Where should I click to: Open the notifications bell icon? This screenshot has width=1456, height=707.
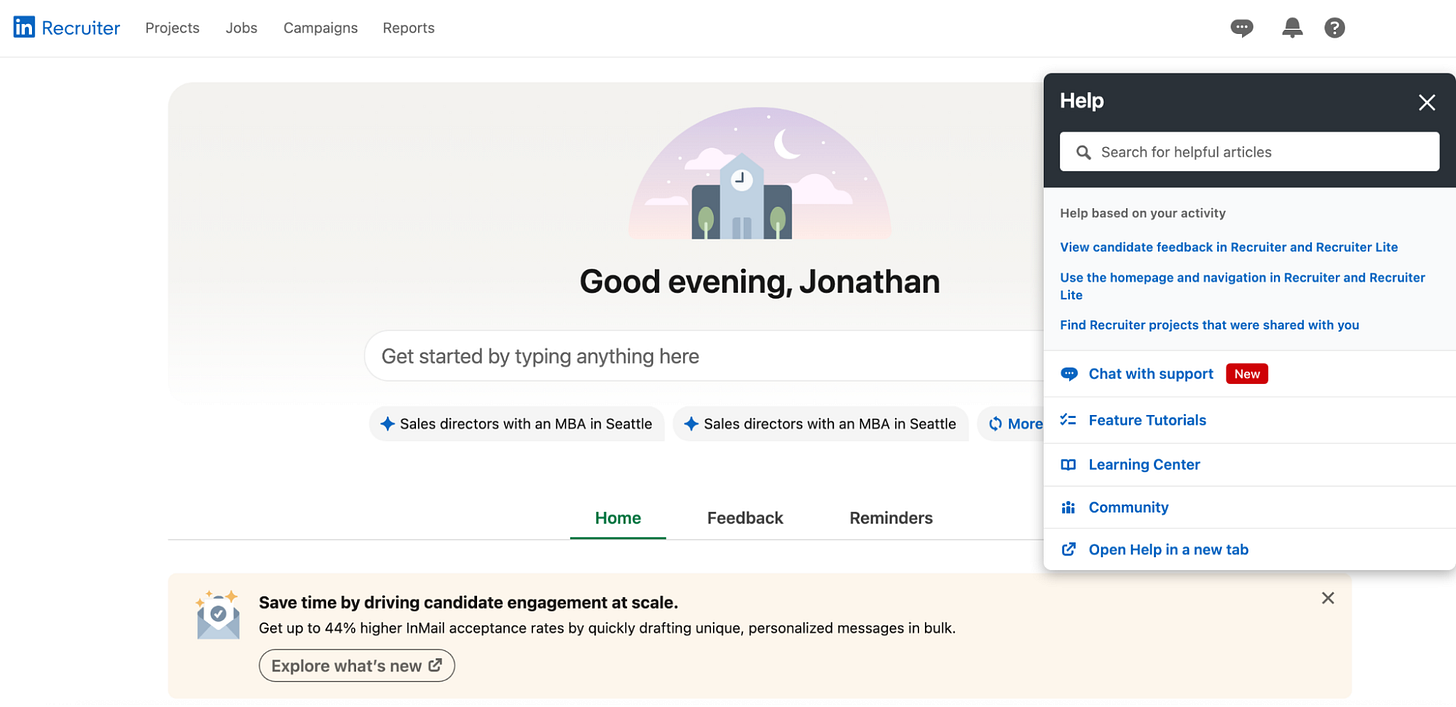click(1292, 28)
